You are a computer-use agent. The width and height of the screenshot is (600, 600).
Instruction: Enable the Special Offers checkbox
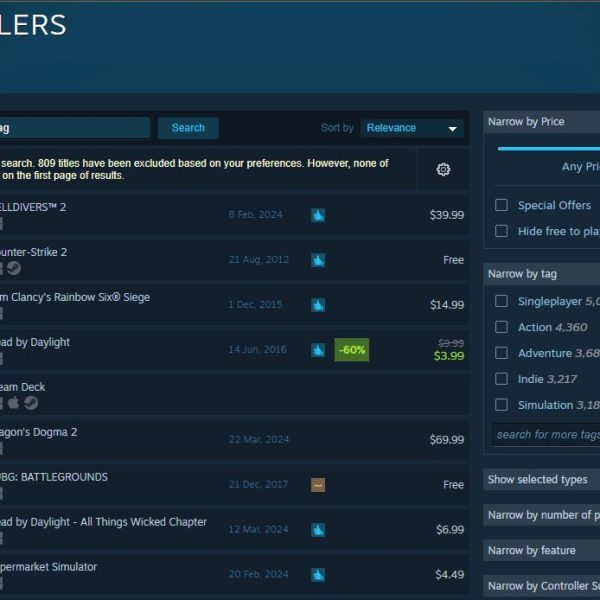pyautogui.click(x=501, y=205)
